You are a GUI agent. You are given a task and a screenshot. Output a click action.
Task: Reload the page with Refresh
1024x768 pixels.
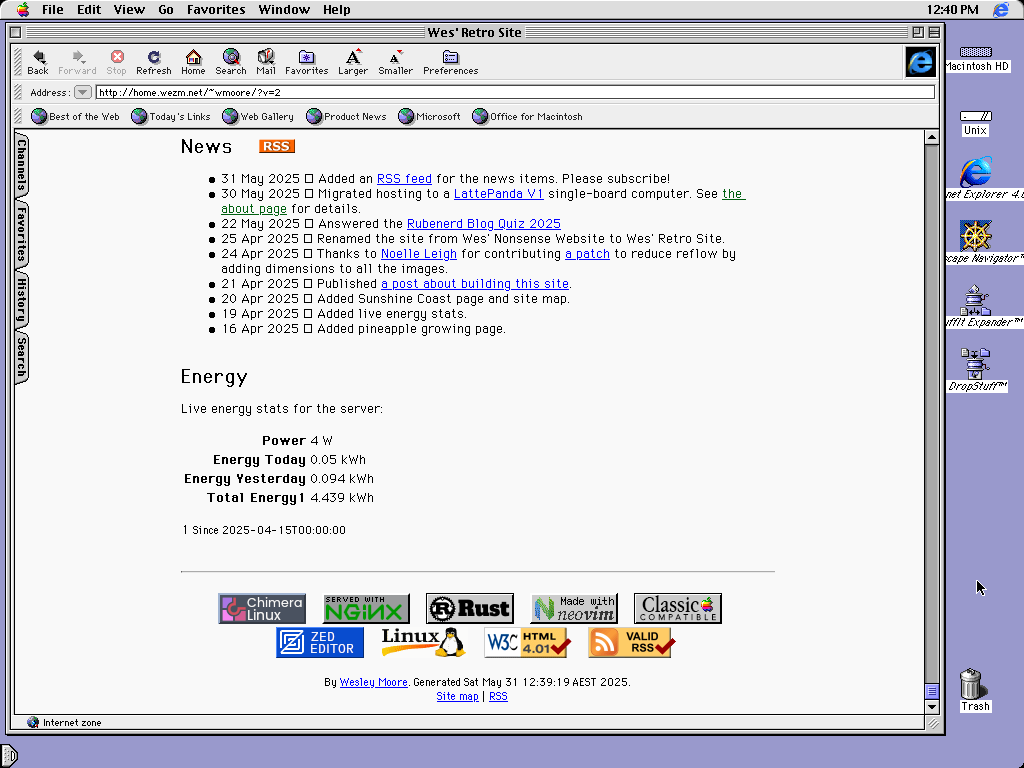coord(153,63)
